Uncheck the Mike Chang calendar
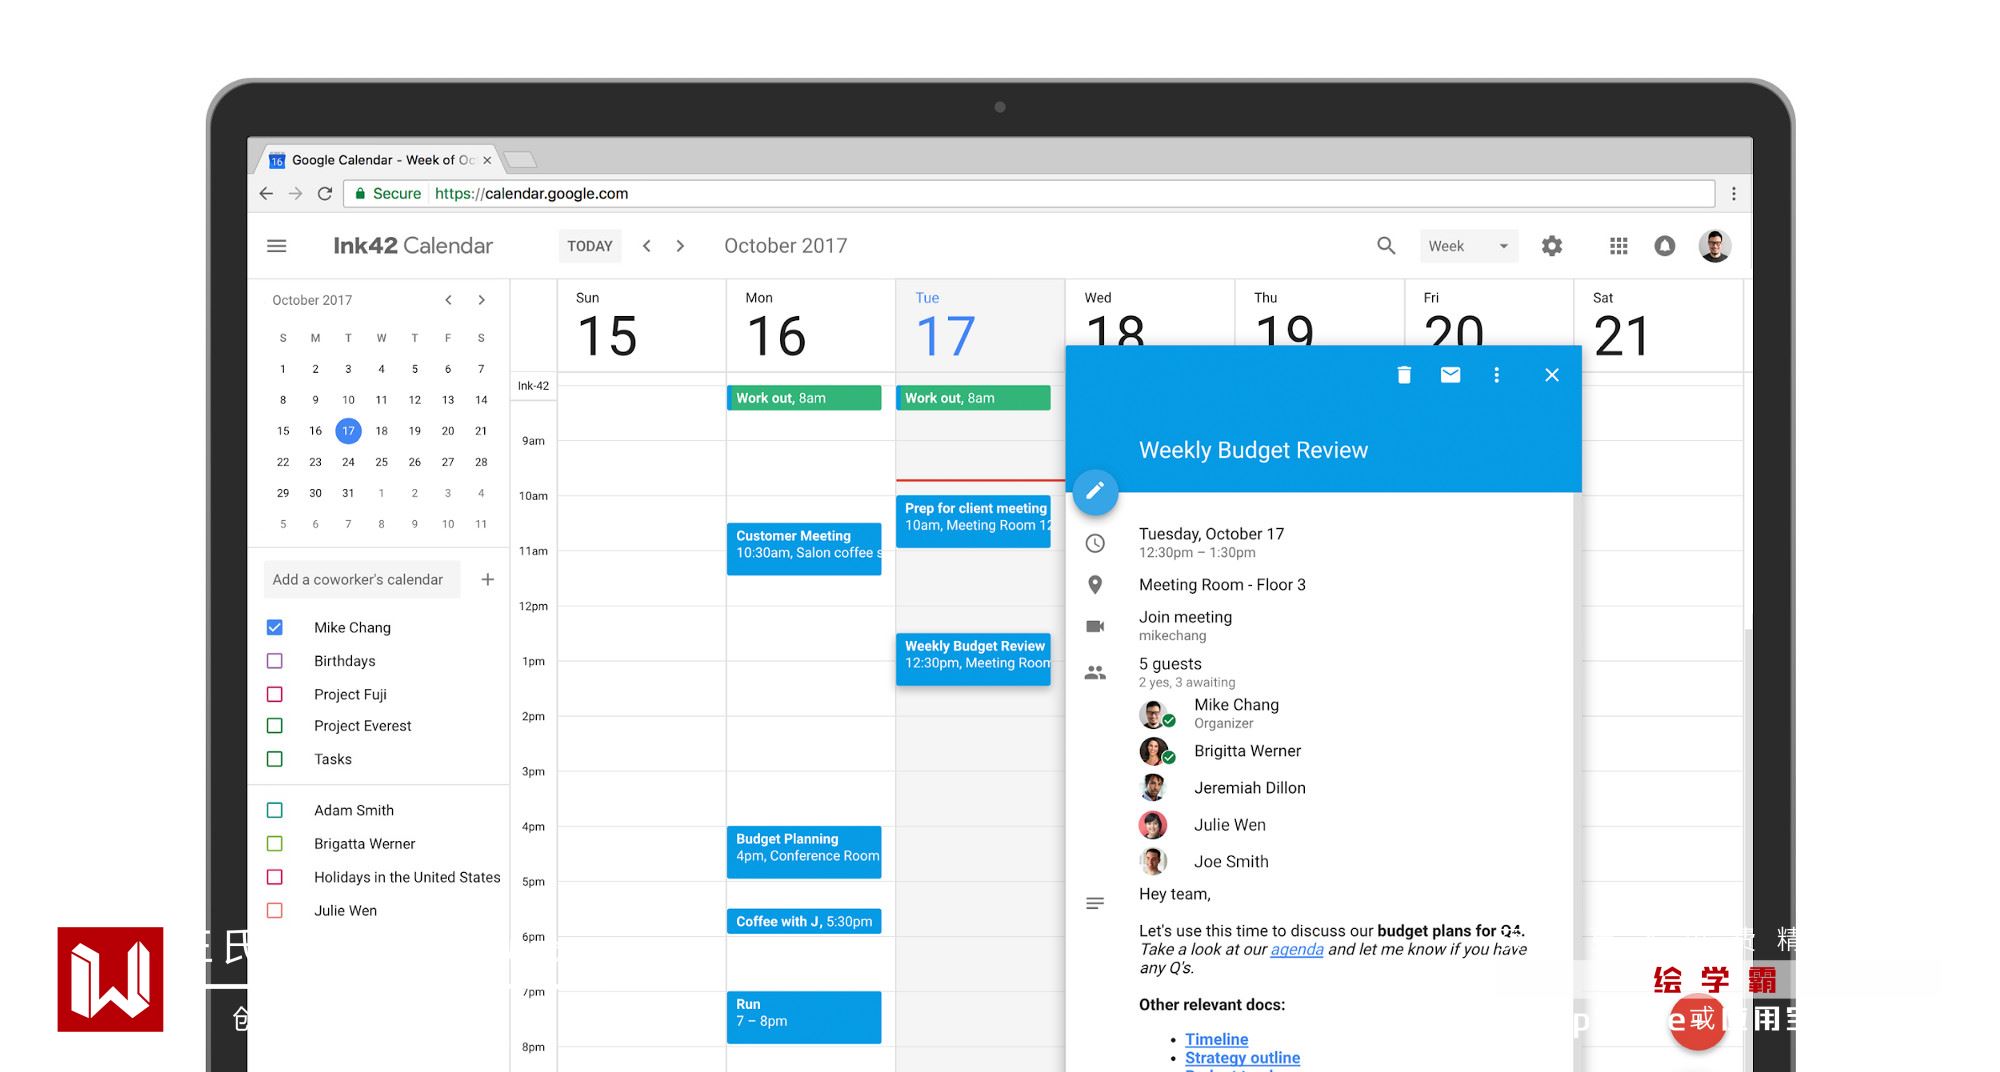The width and height of the screenshot is (2000, 1072). click(x=275, y=628)
